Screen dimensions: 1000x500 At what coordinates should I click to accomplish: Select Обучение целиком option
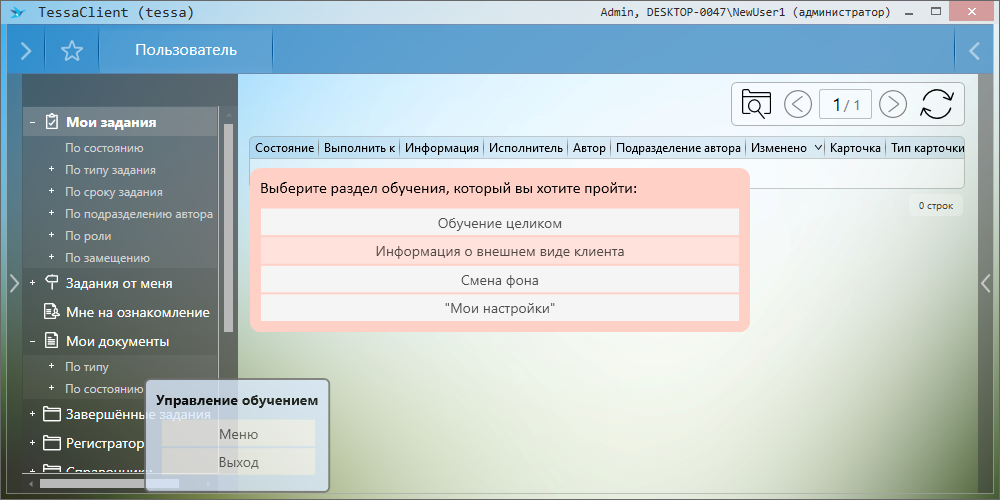click(499, 223)
